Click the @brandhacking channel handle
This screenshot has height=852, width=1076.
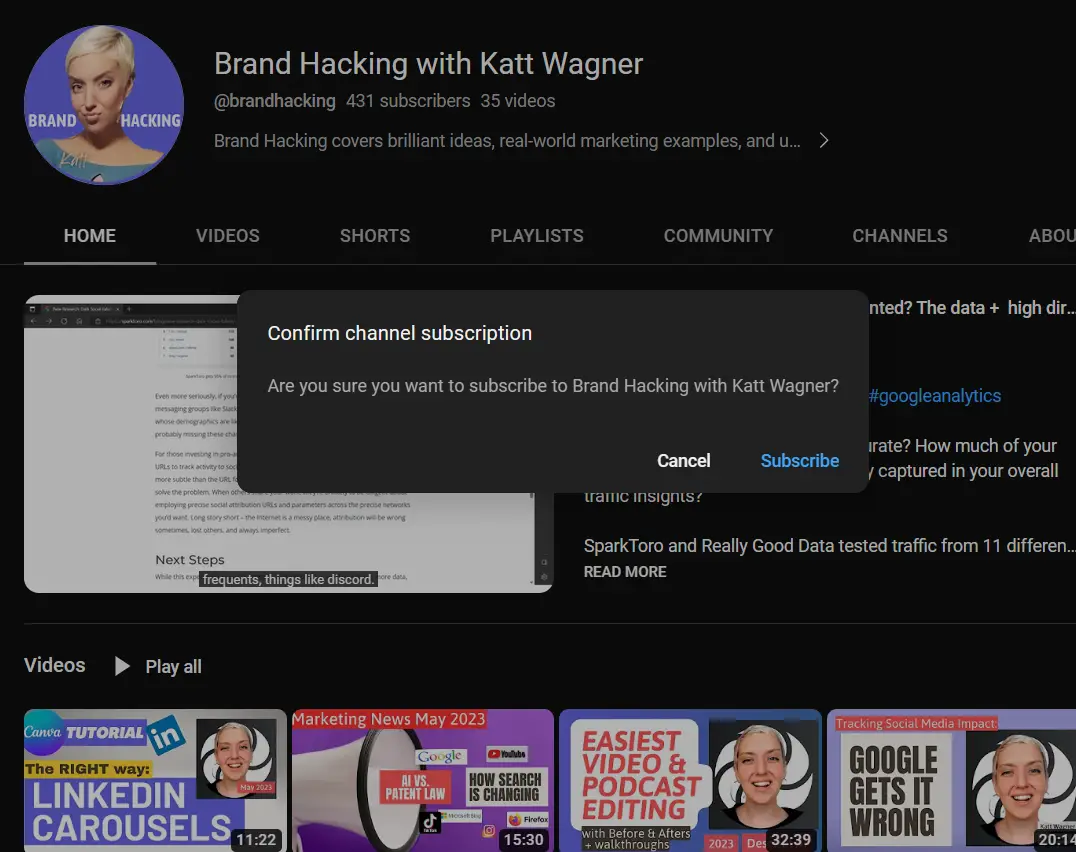pyautogui.click(x=274, y=101)
